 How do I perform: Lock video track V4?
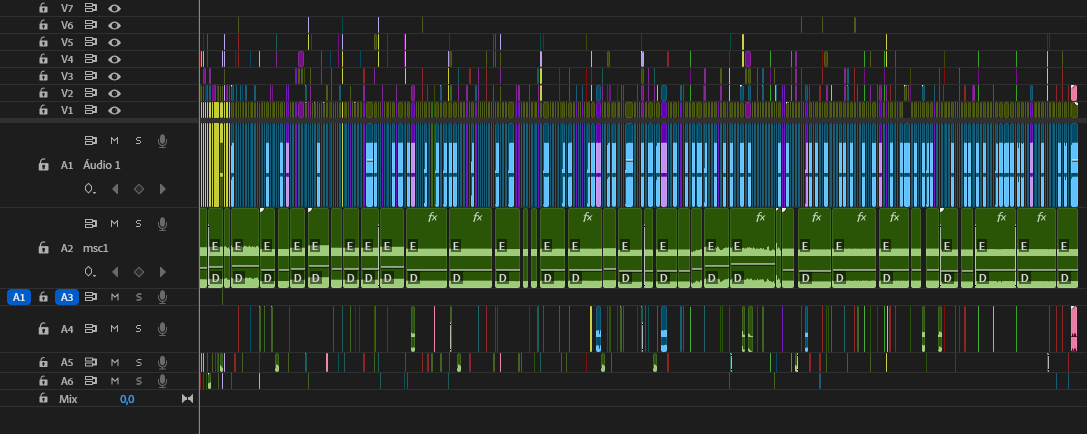43,59
